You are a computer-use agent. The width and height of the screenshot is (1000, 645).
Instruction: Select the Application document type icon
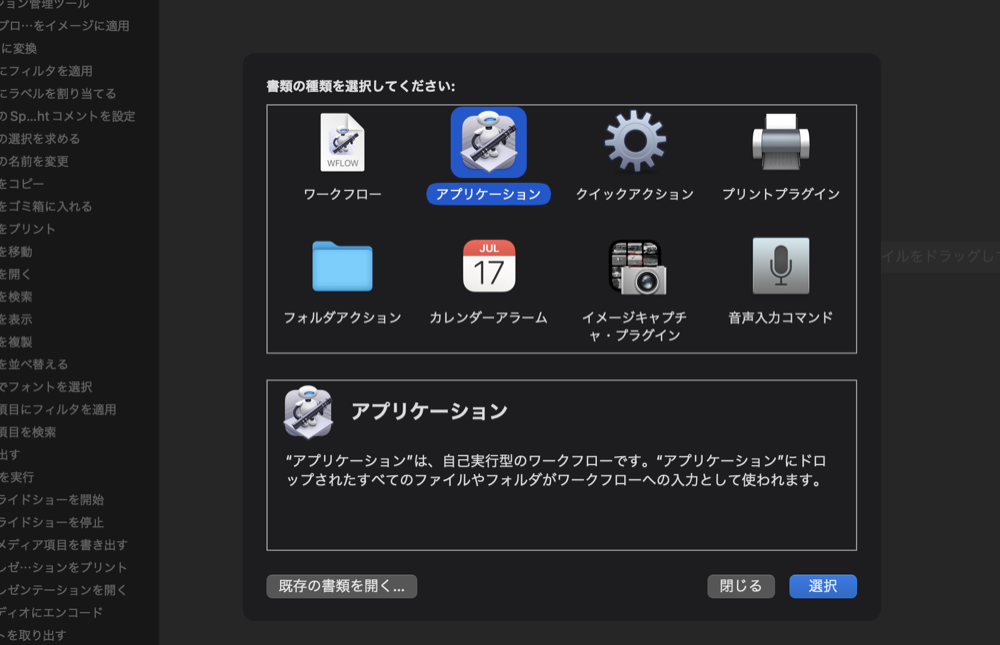(488, 142)
